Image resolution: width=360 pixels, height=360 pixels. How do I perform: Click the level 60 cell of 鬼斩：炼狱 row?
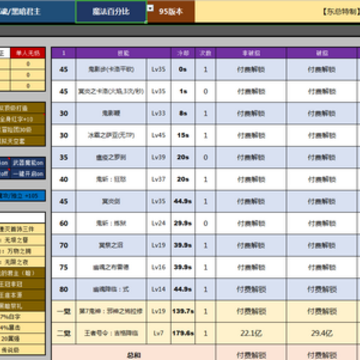63,223
